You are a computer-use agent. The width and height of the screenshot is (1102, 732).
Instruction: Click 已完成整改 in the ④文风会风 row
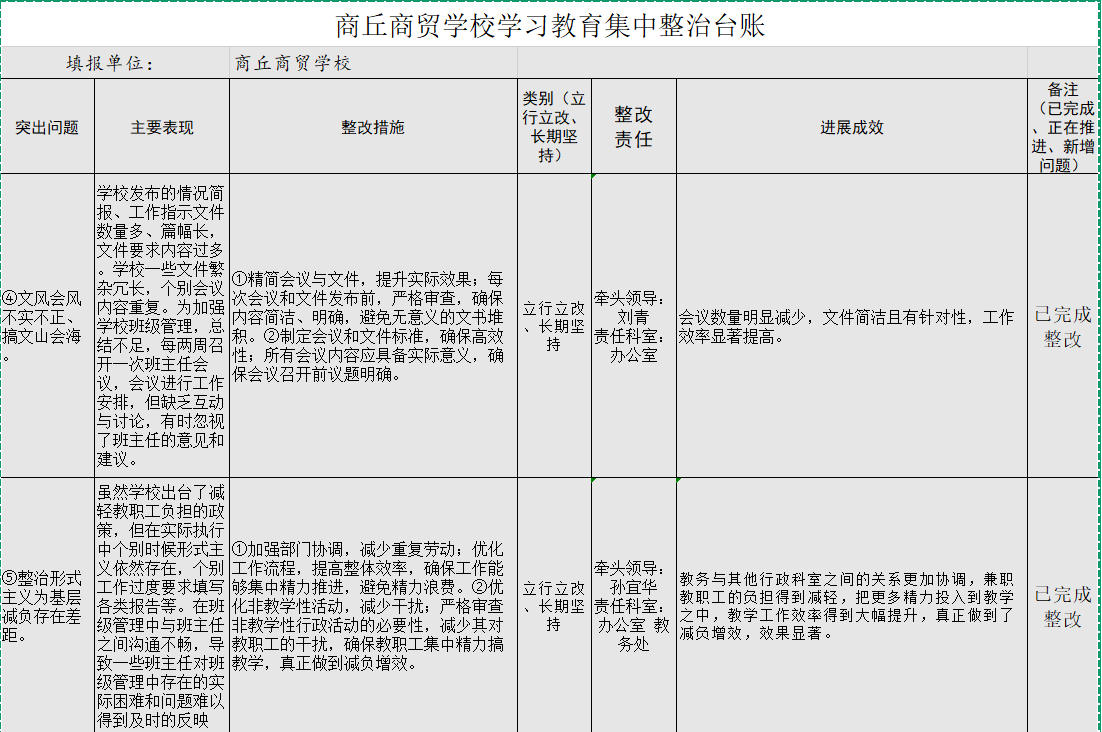point(1063,326)
